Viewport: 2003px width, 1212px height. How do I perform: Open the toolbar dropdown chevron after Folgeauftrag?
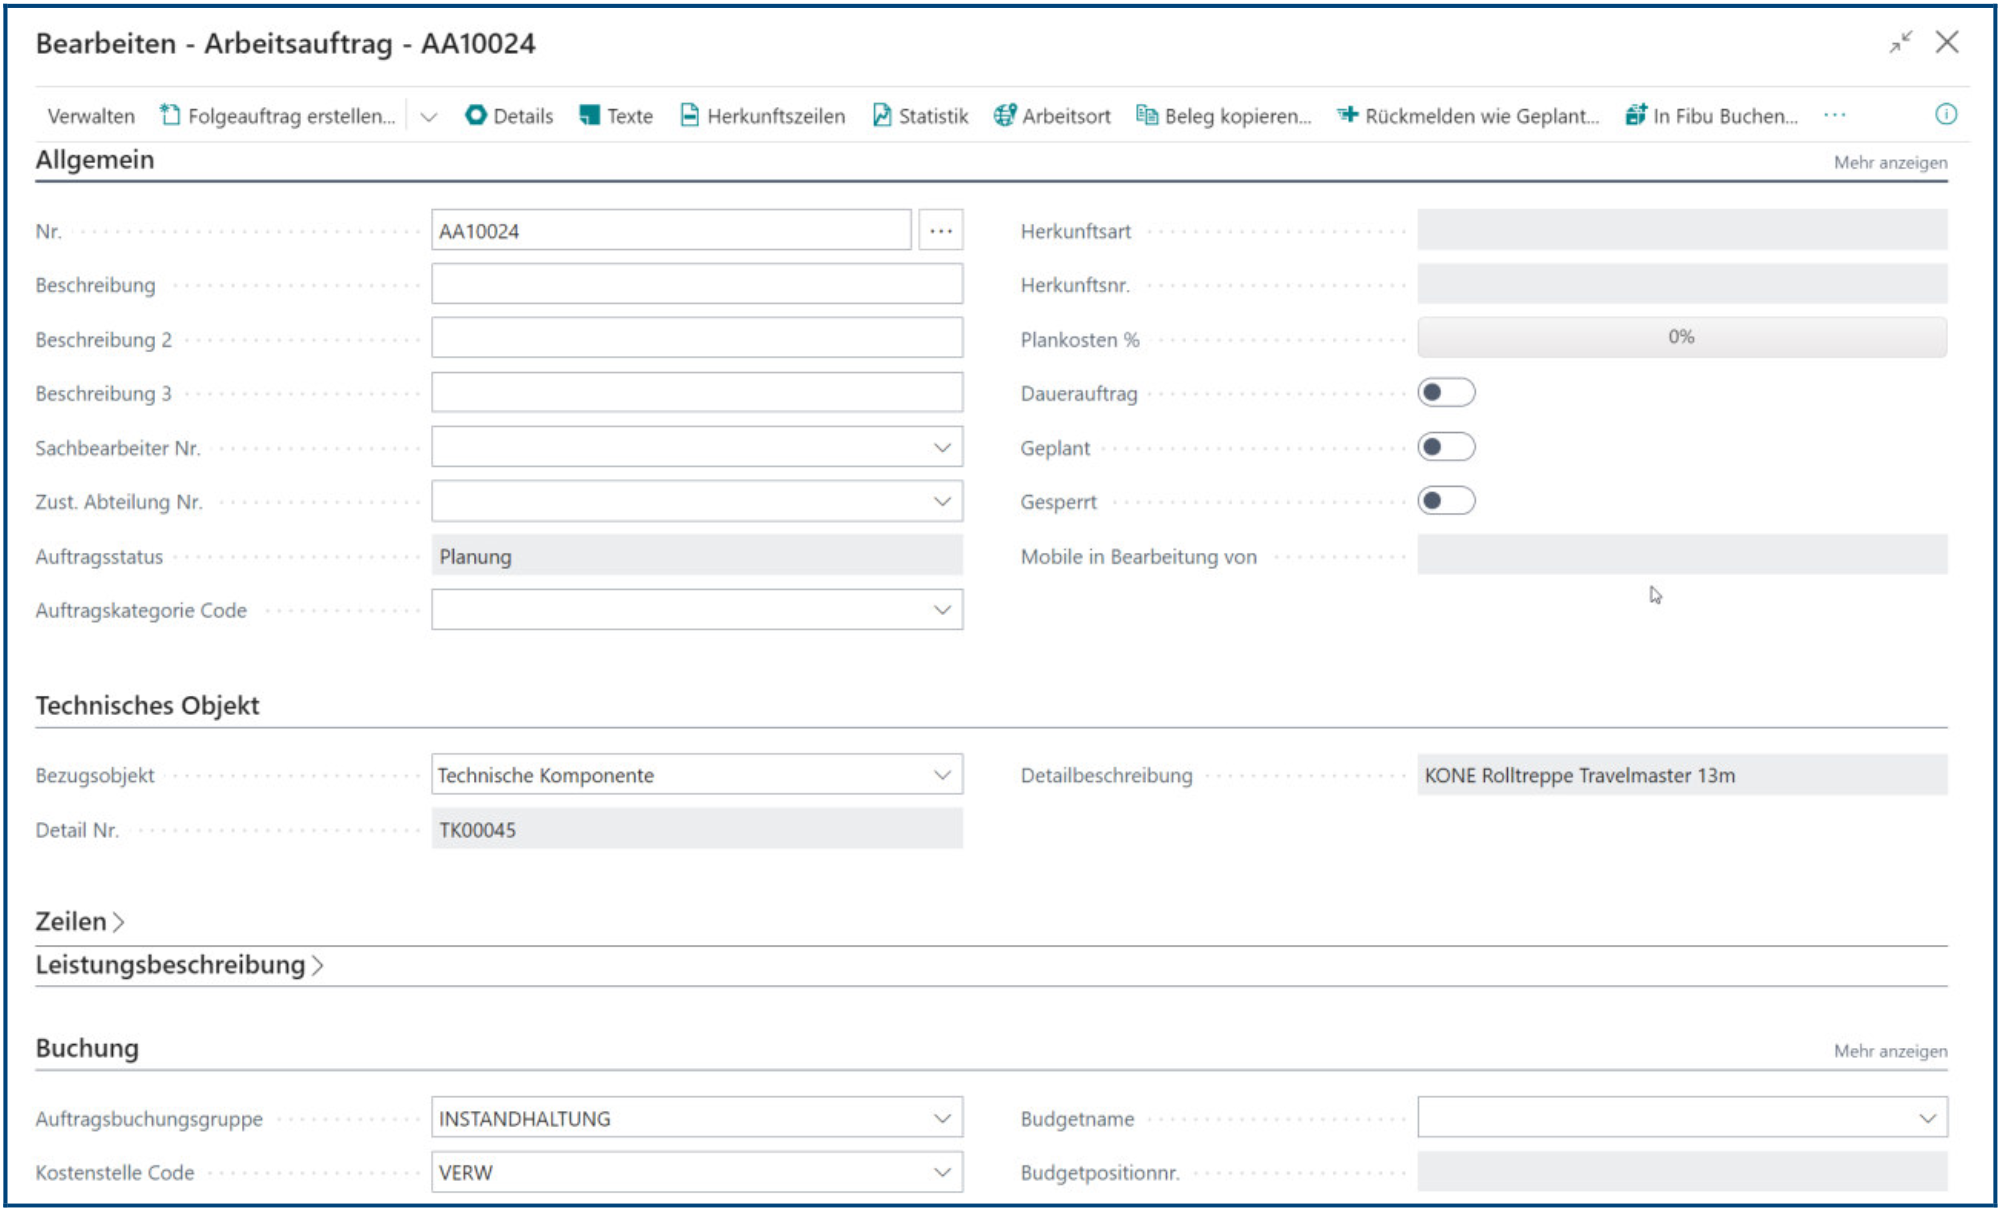[x=429, y=116]
